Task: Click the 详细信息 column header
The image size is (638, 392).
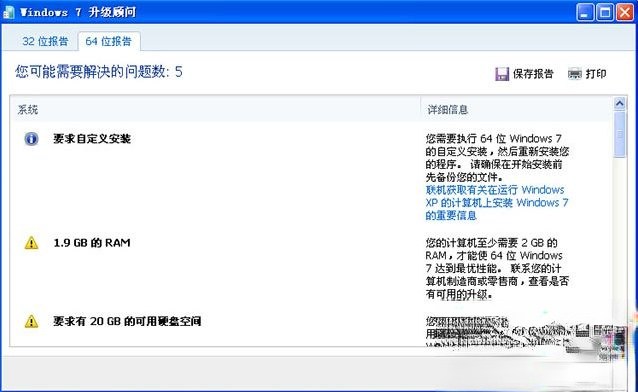Action: coord(448,109)
